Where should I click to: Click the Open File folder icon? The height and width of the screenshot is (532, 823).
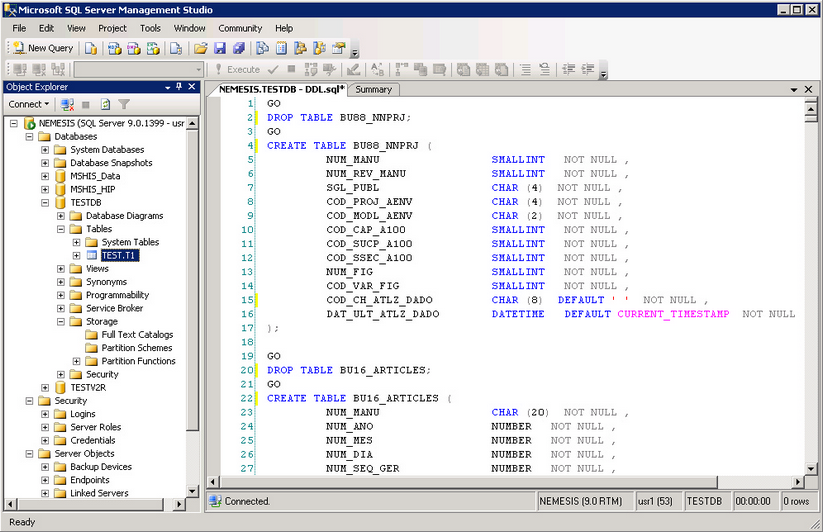pos(200,48)
